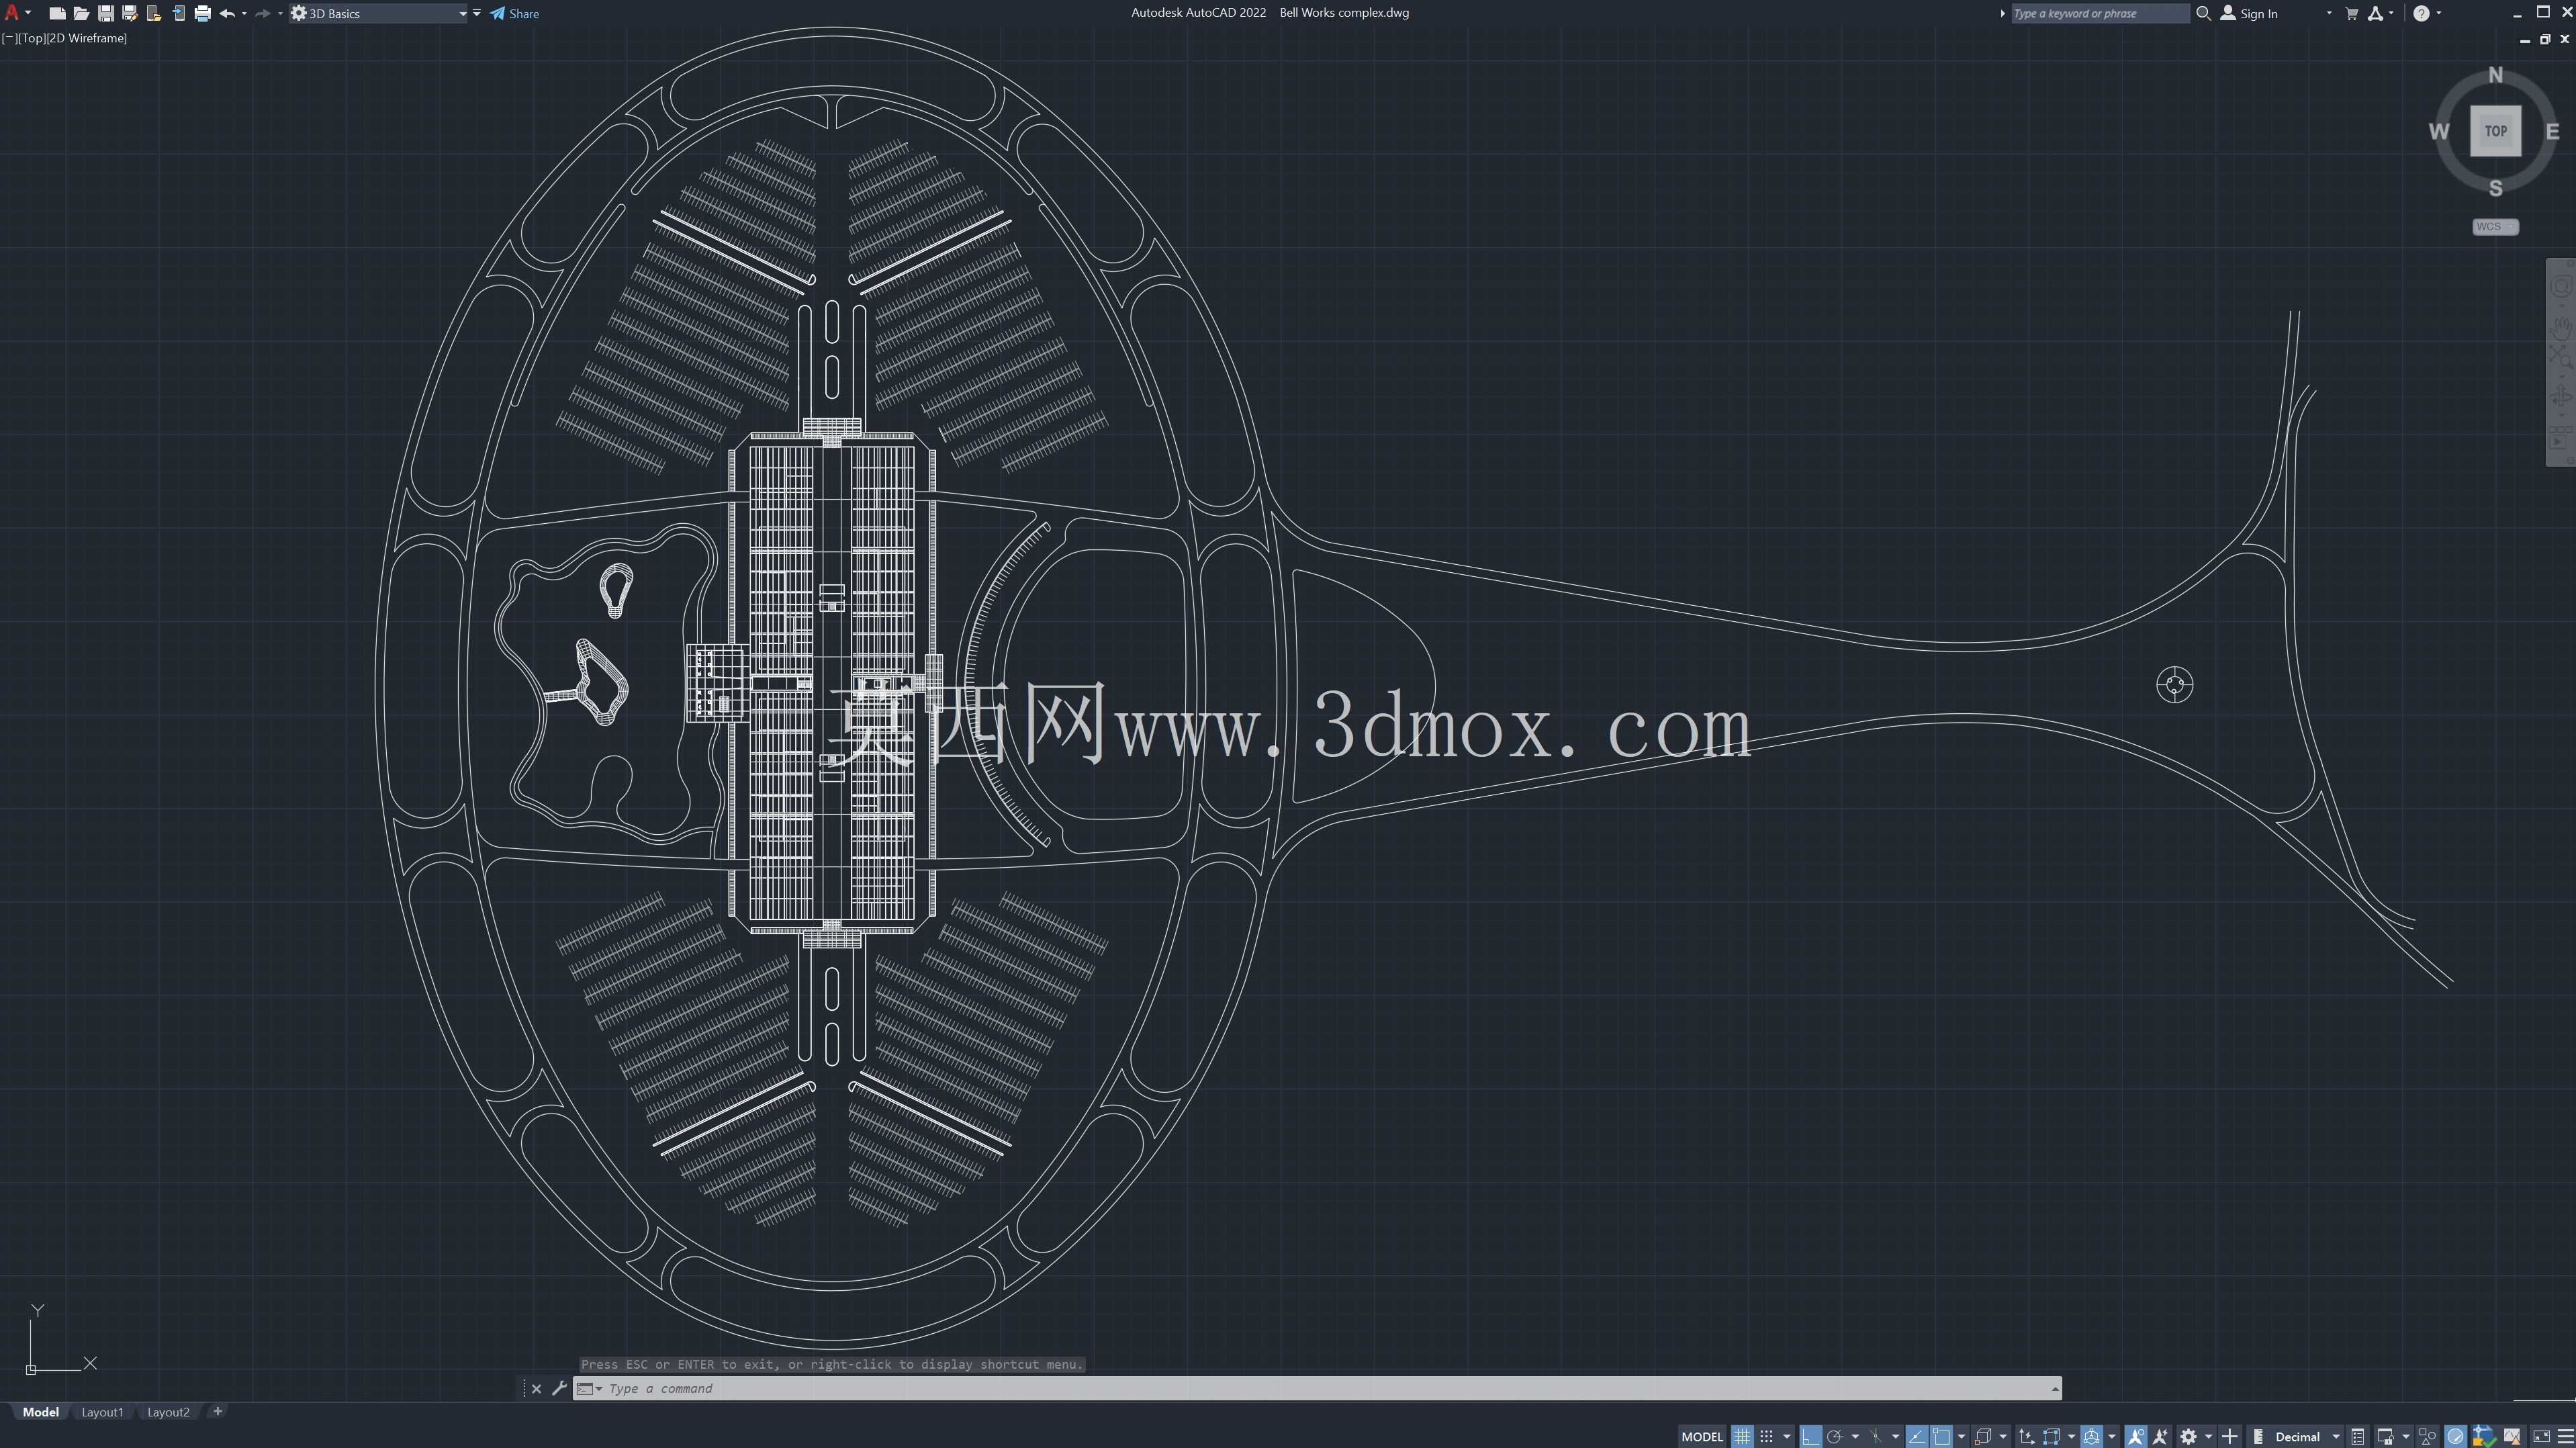Plot the drawing using the printer icon
This screenshot has height=1448, width=2576.
click(202, 14)
